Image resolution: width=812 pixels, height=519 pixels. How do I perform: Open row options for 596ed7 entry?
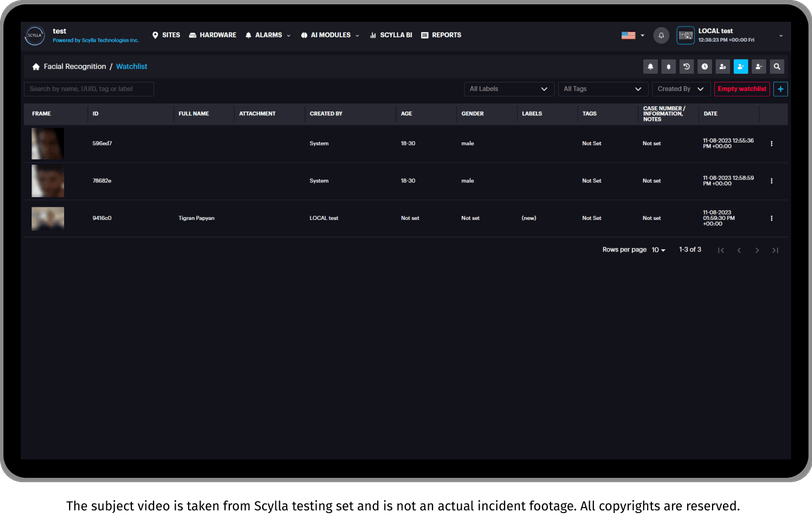click(x=772, y=143)
